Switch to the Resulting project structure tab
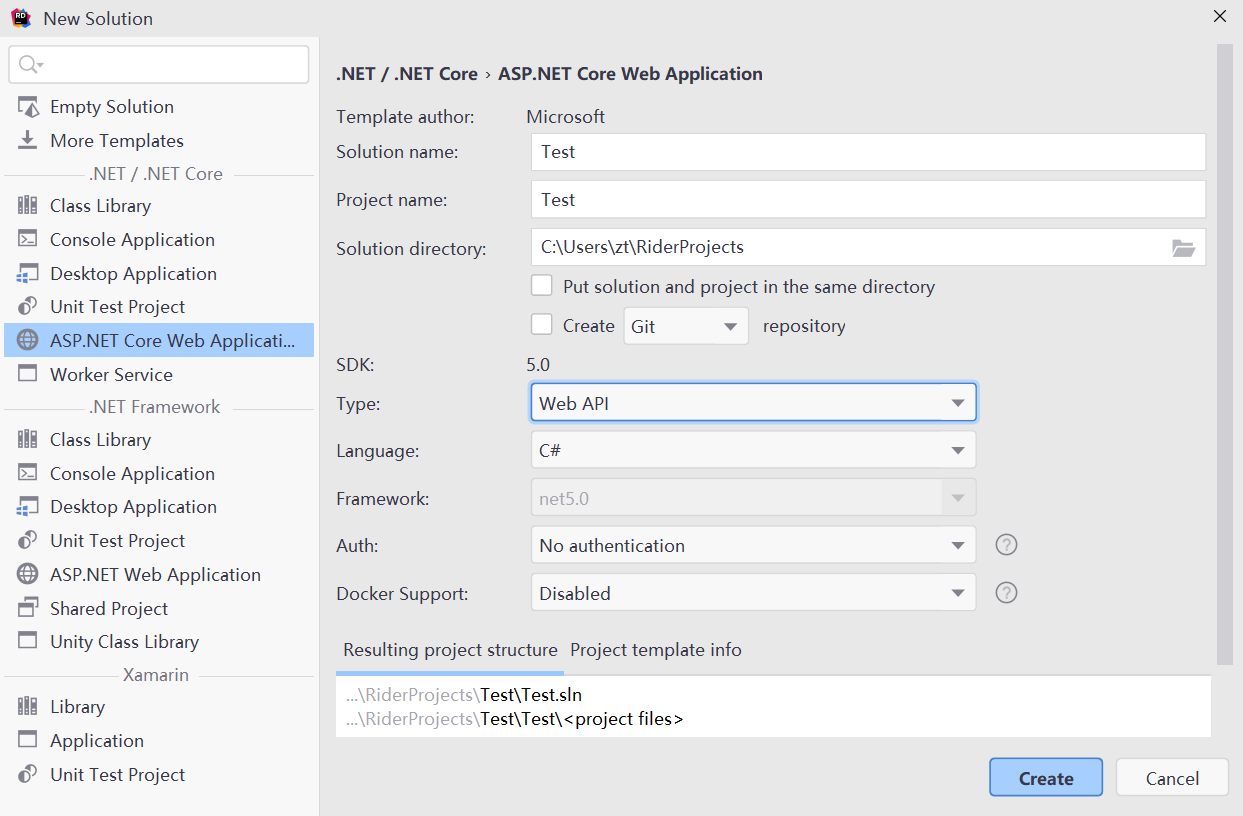The height and width of the screenshot is (816, 1243). [x=450, y=650]
